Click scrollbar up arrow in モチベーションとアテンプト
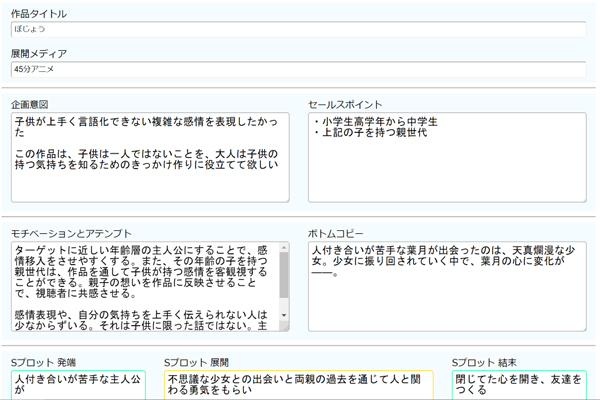600x400 pixels. 284,248
